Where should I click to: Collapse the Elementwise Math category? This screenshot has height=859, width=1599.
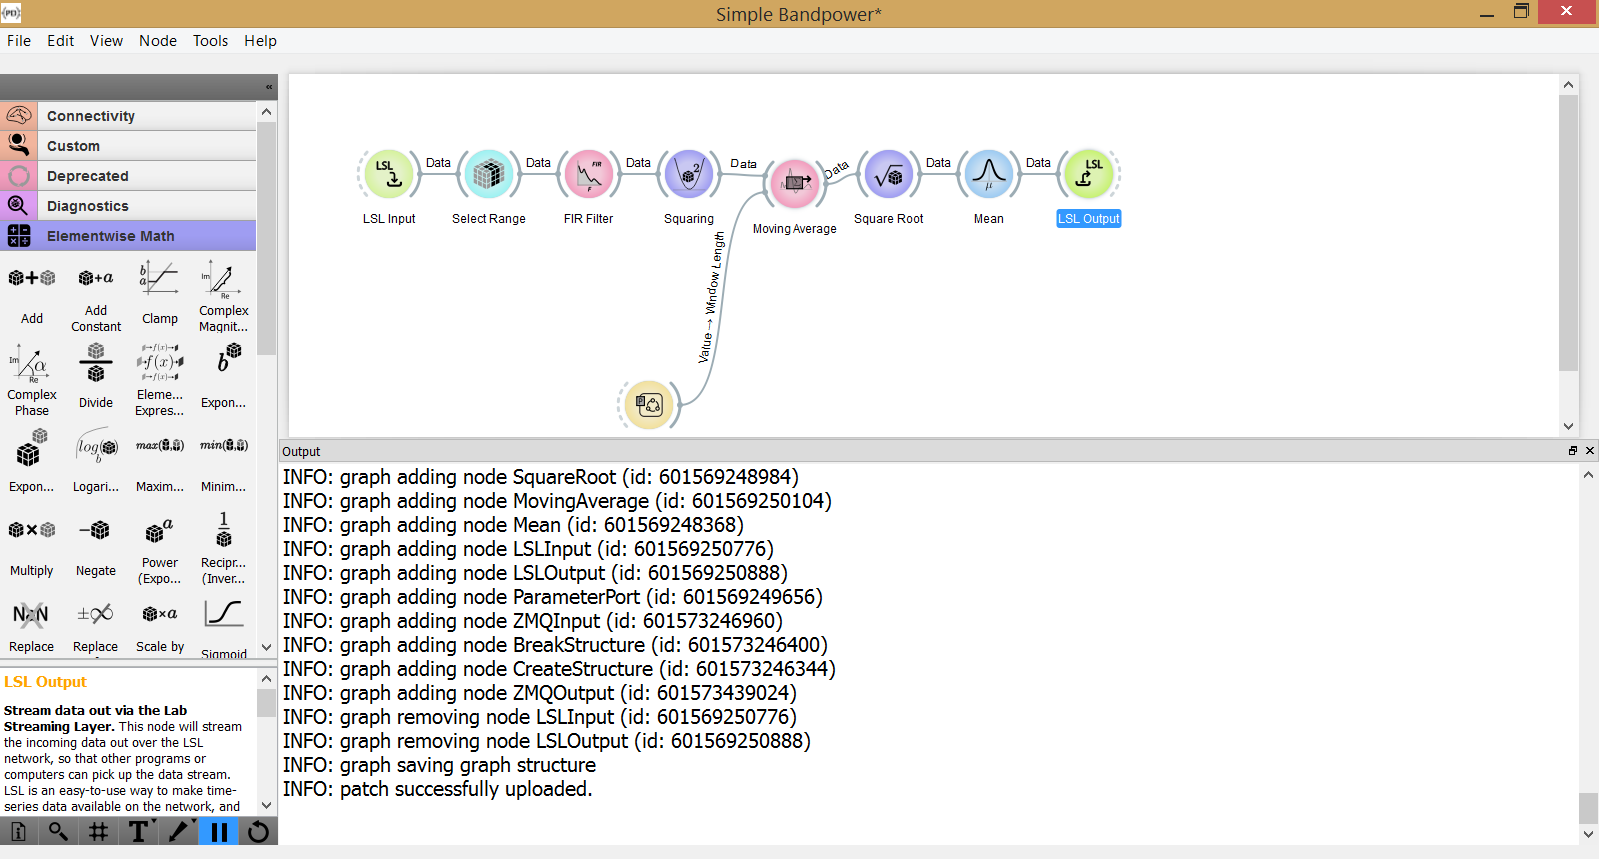pos(128,236)
